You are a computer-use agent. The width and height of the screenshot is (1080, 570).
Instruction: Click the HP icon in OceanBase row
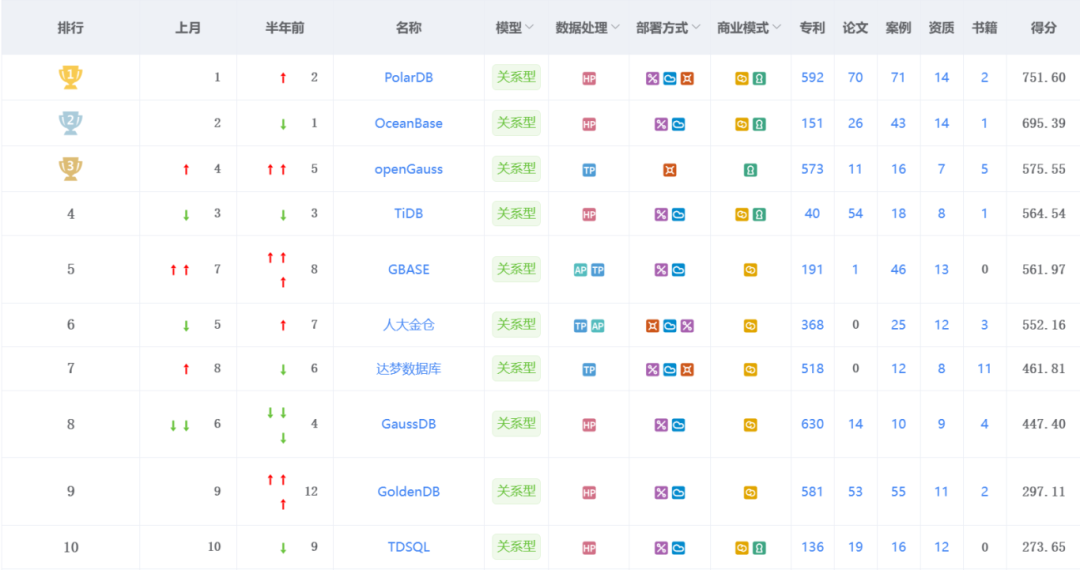[589, 125]
